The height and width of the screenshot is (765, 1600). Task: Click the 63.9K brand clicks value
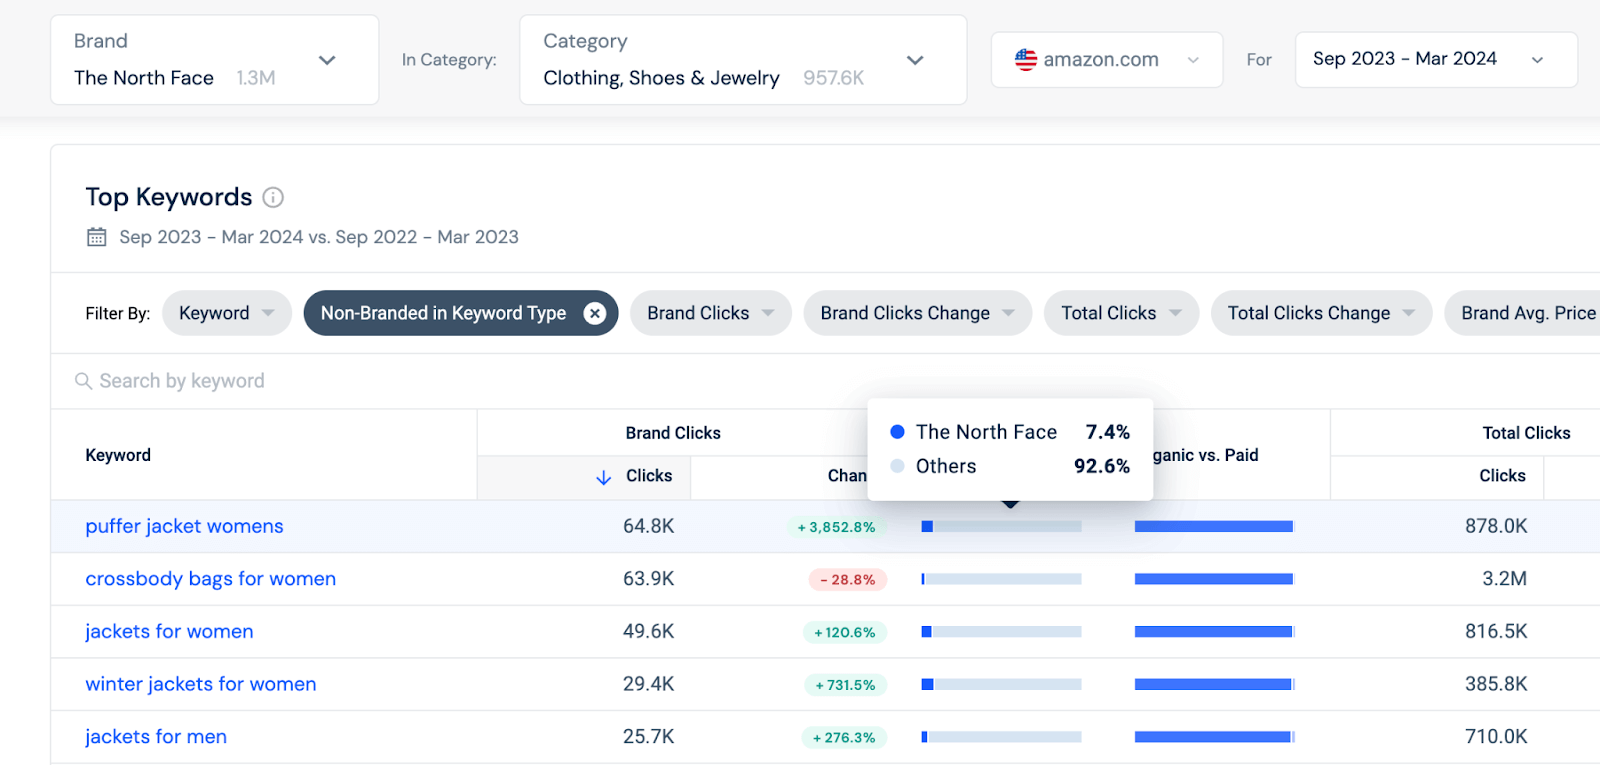(649, 579)
